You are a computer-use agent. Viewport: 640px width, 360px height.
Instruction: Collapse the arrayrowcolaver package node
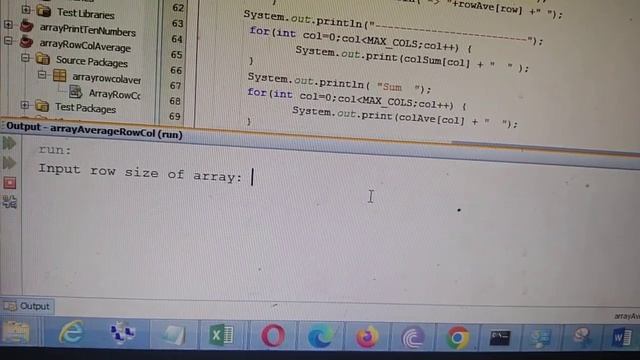point(42,75)
